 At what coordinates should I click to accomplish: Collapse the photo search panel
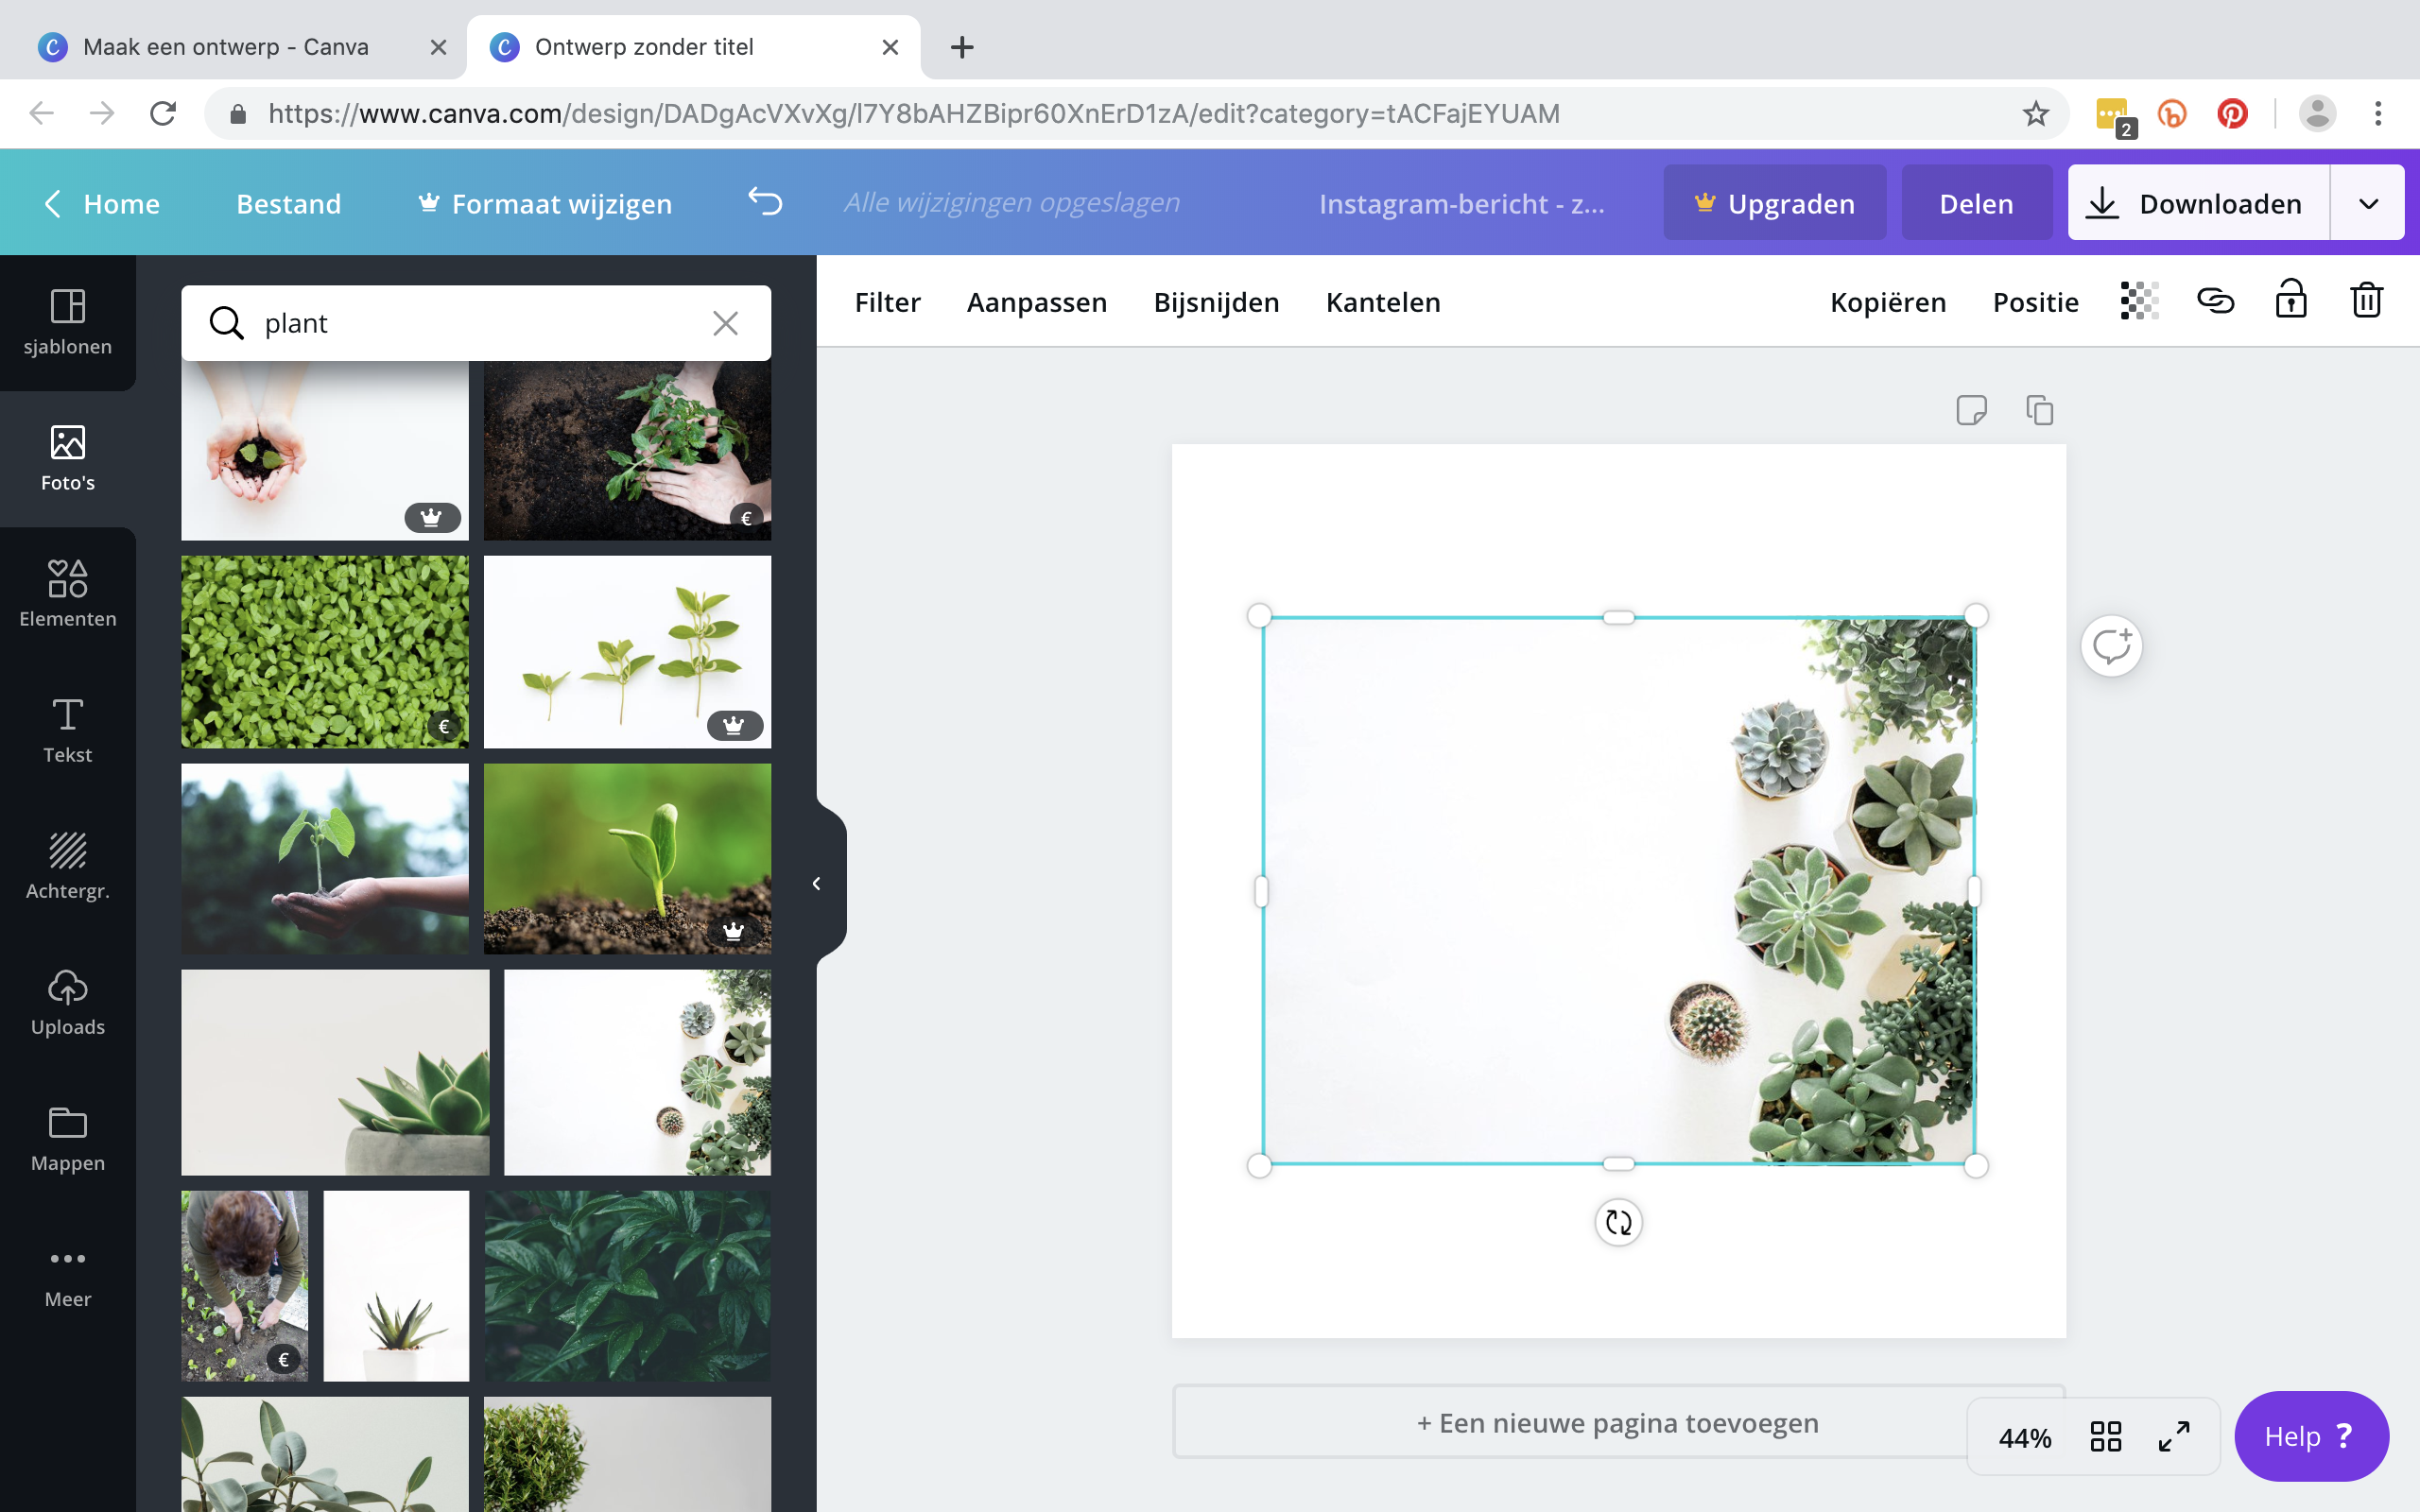818,882
